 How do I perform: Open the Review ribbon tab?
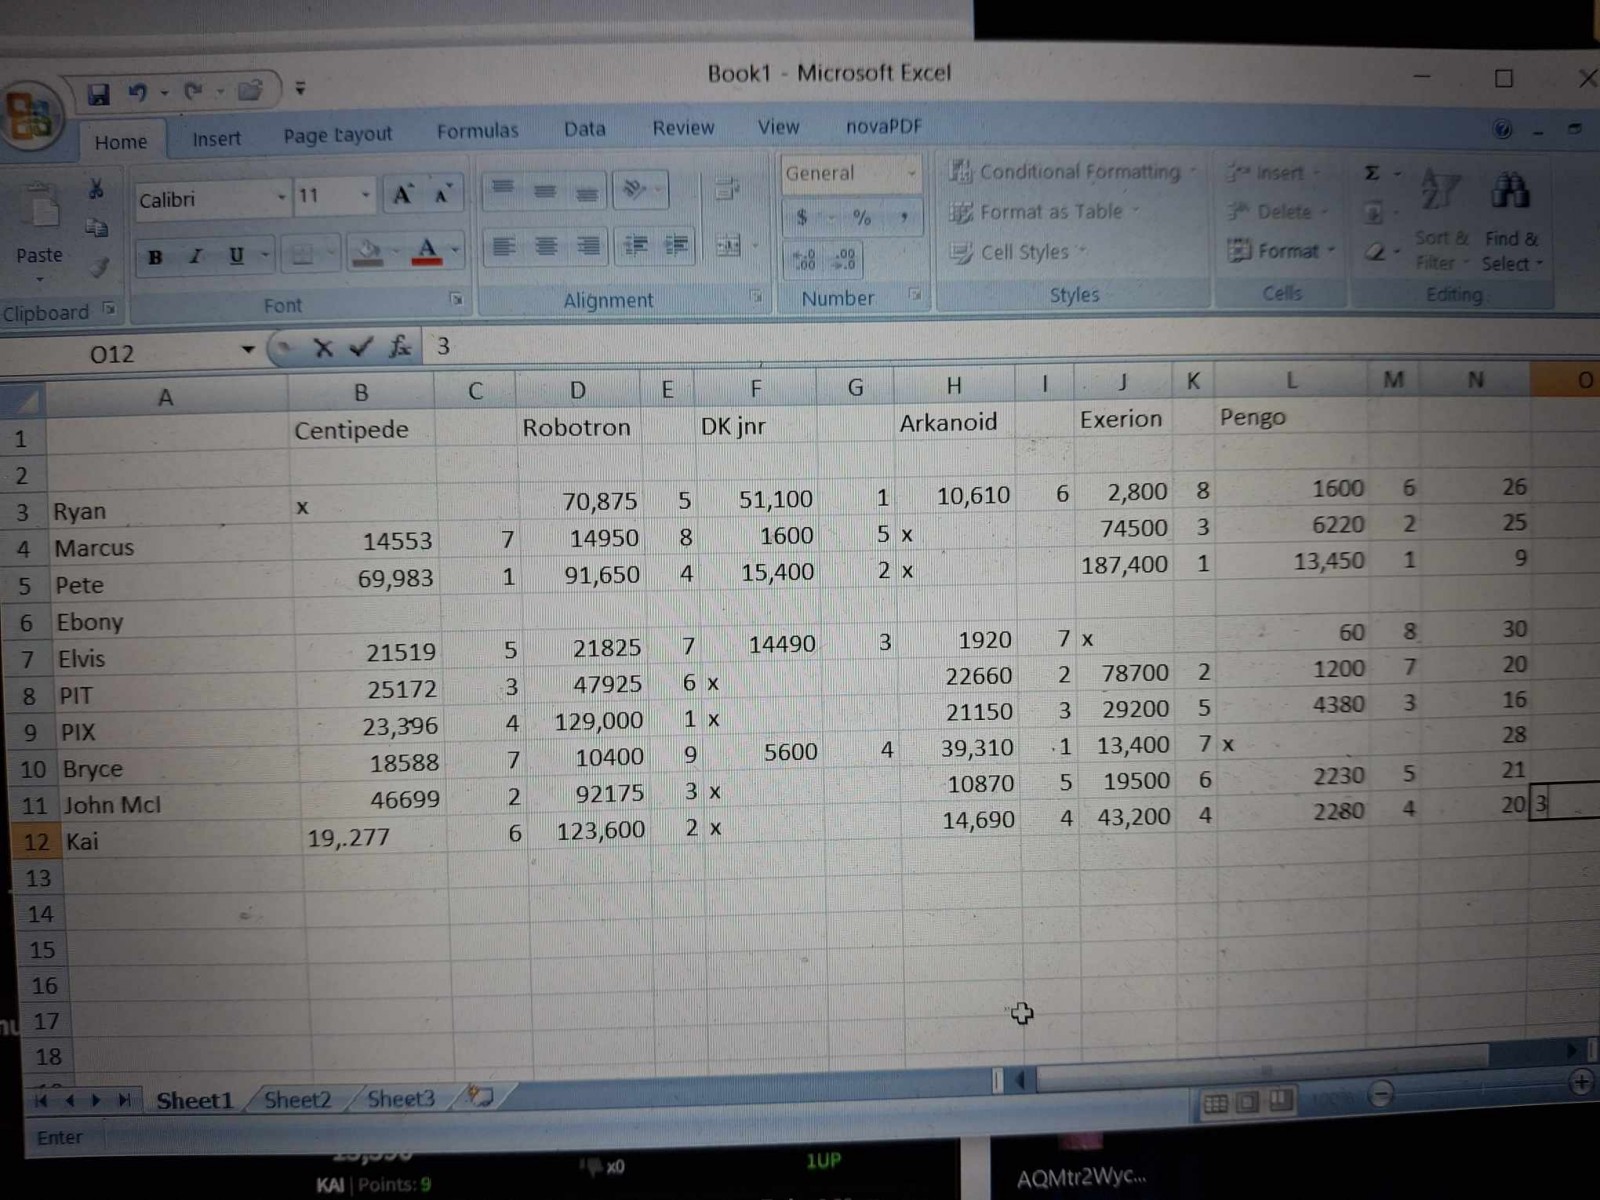[683, 128]
